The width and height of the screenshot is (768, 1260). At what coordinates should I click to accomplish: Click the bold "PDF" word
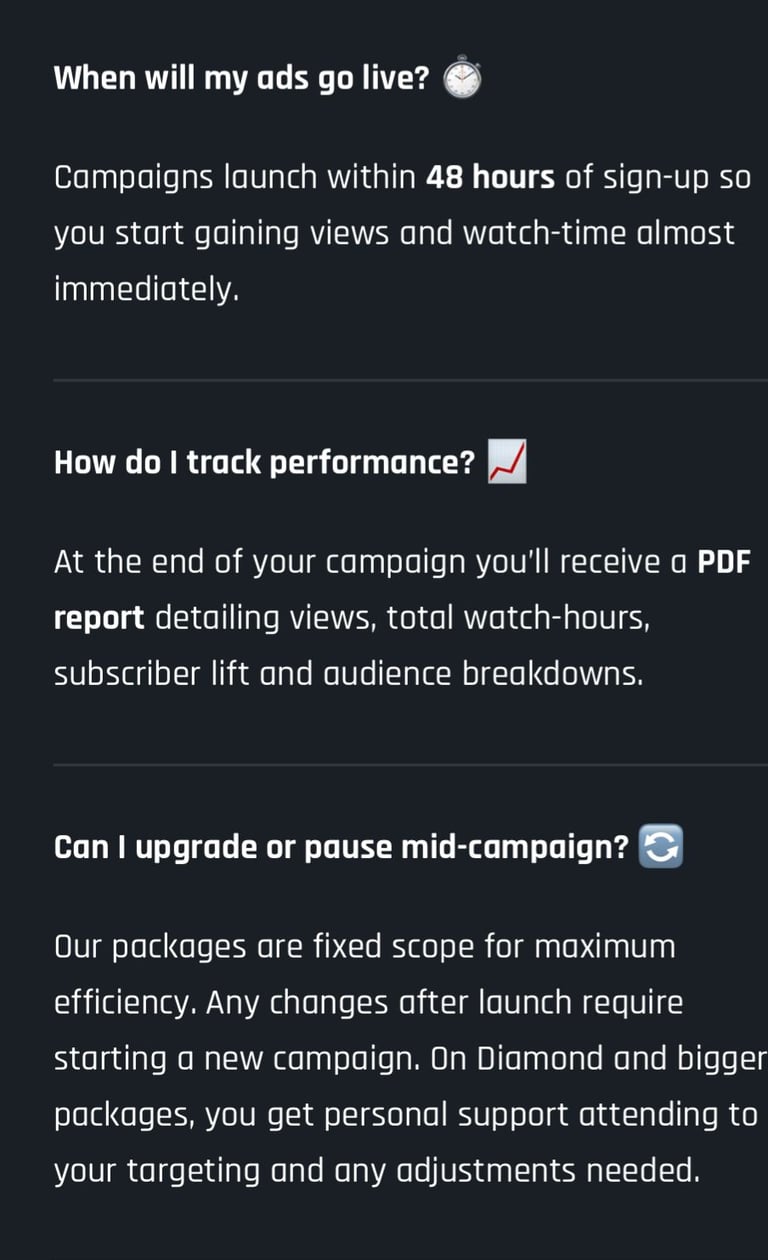(723, 563)
